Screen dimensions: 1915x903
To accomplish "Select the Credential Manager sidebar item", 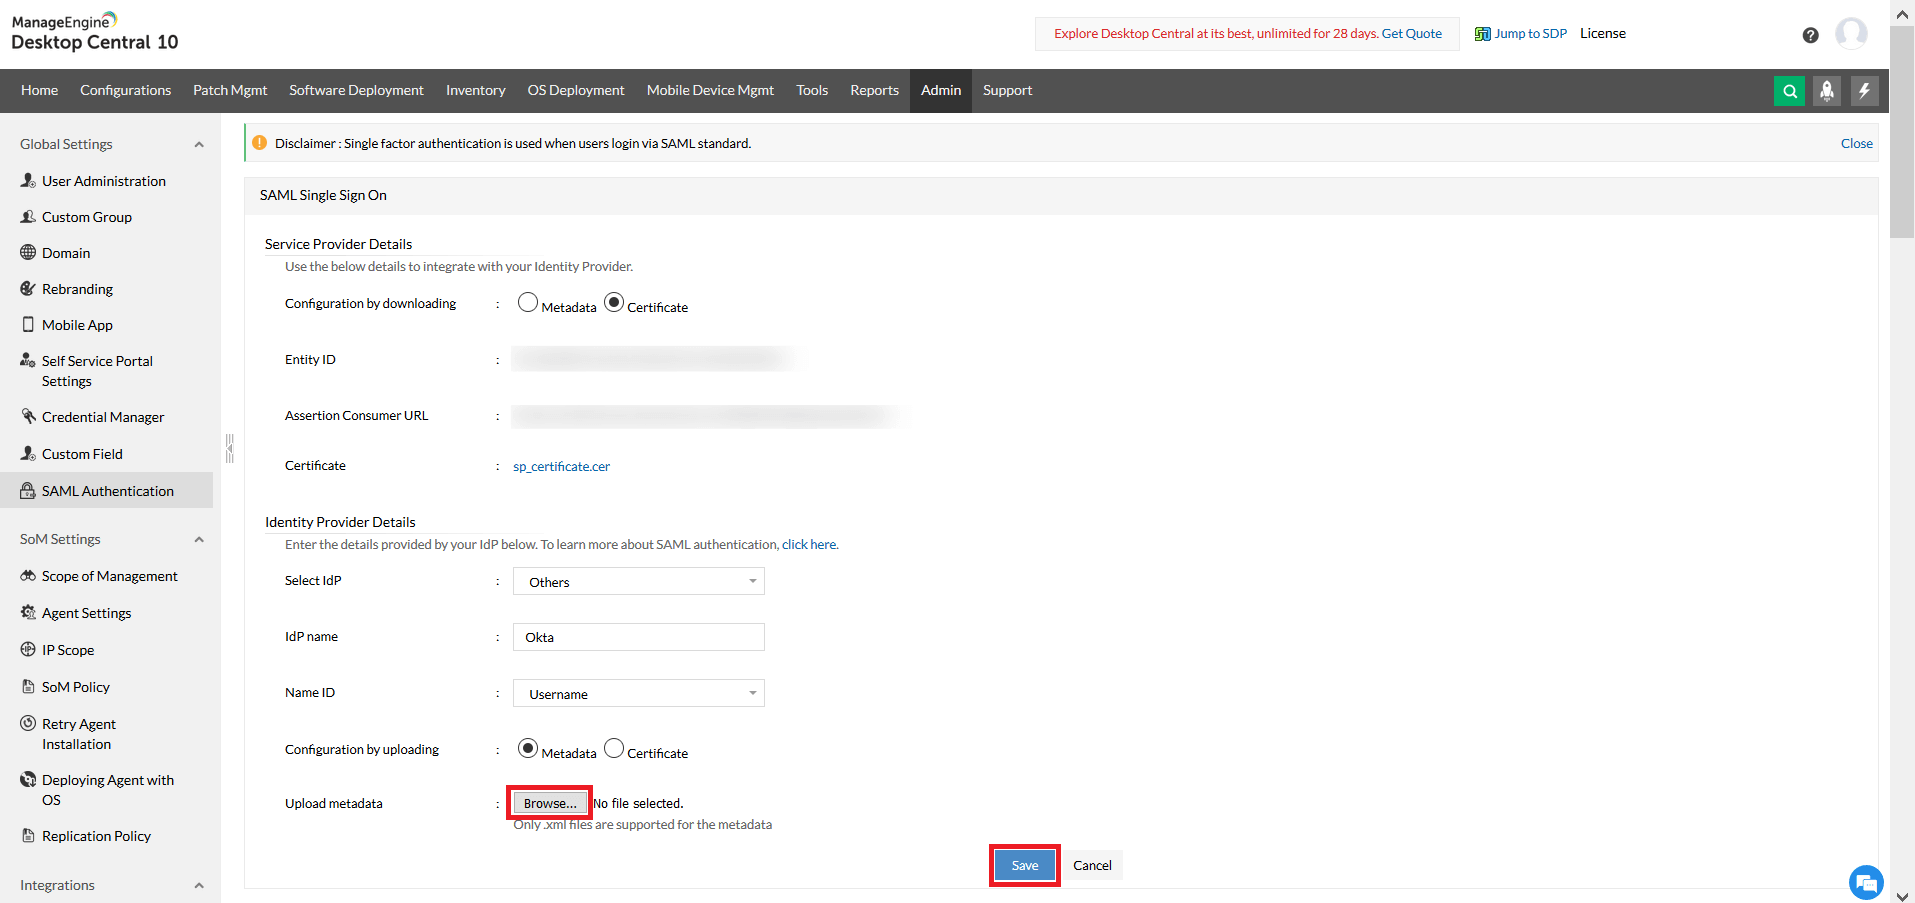I will pos(103,416).
